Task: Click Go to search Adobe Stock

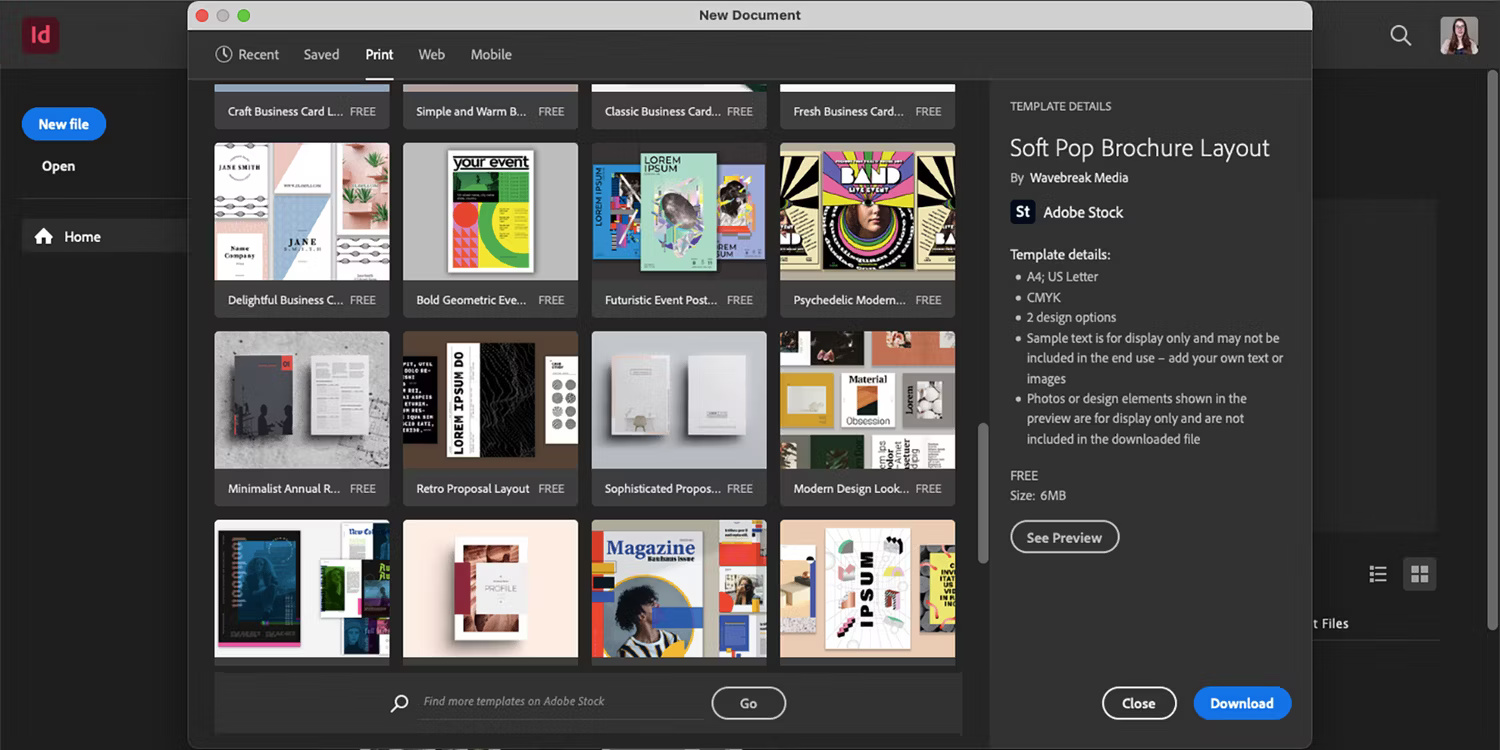Action: [x=748, y=703]
